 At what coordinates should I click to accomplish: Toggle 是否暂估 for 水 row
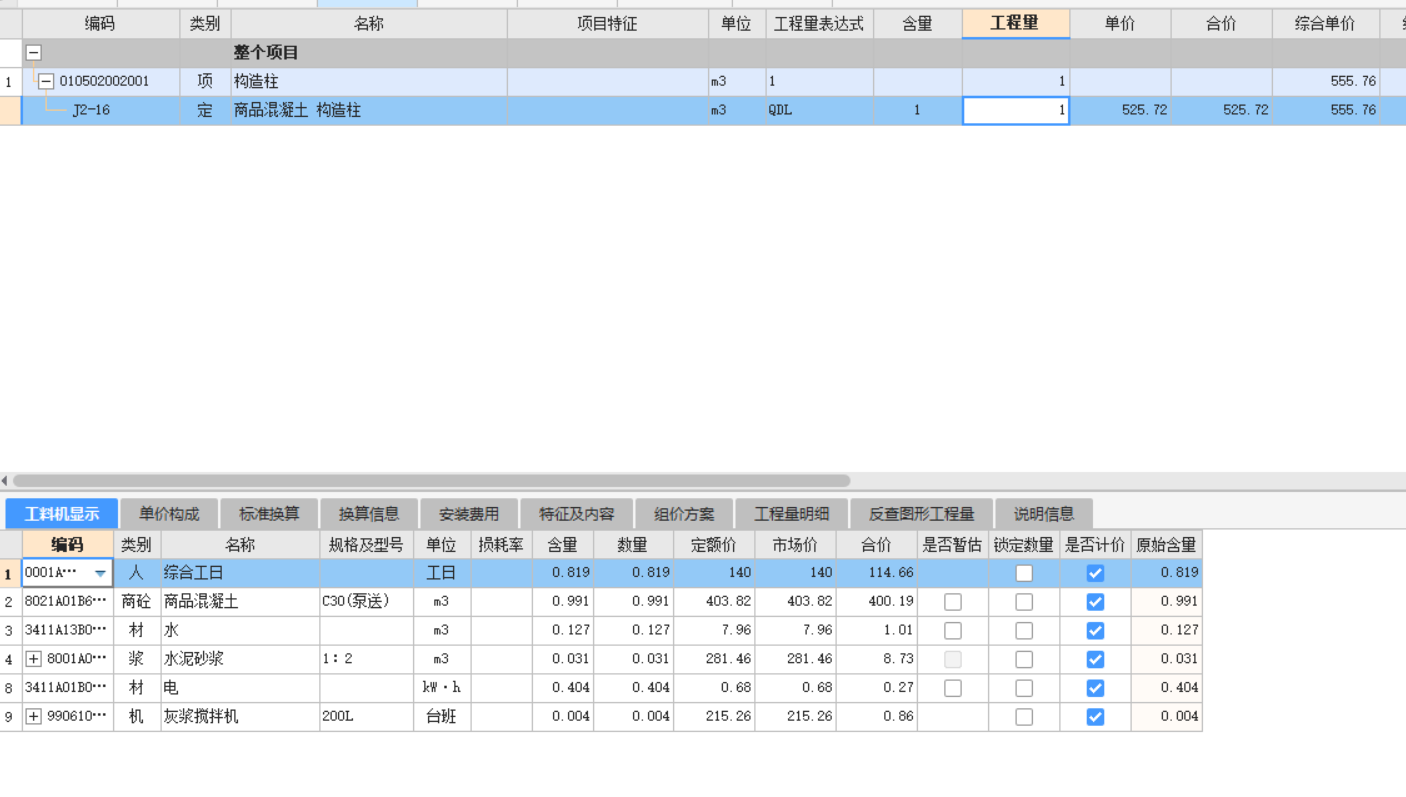click(x=953, y=631)
